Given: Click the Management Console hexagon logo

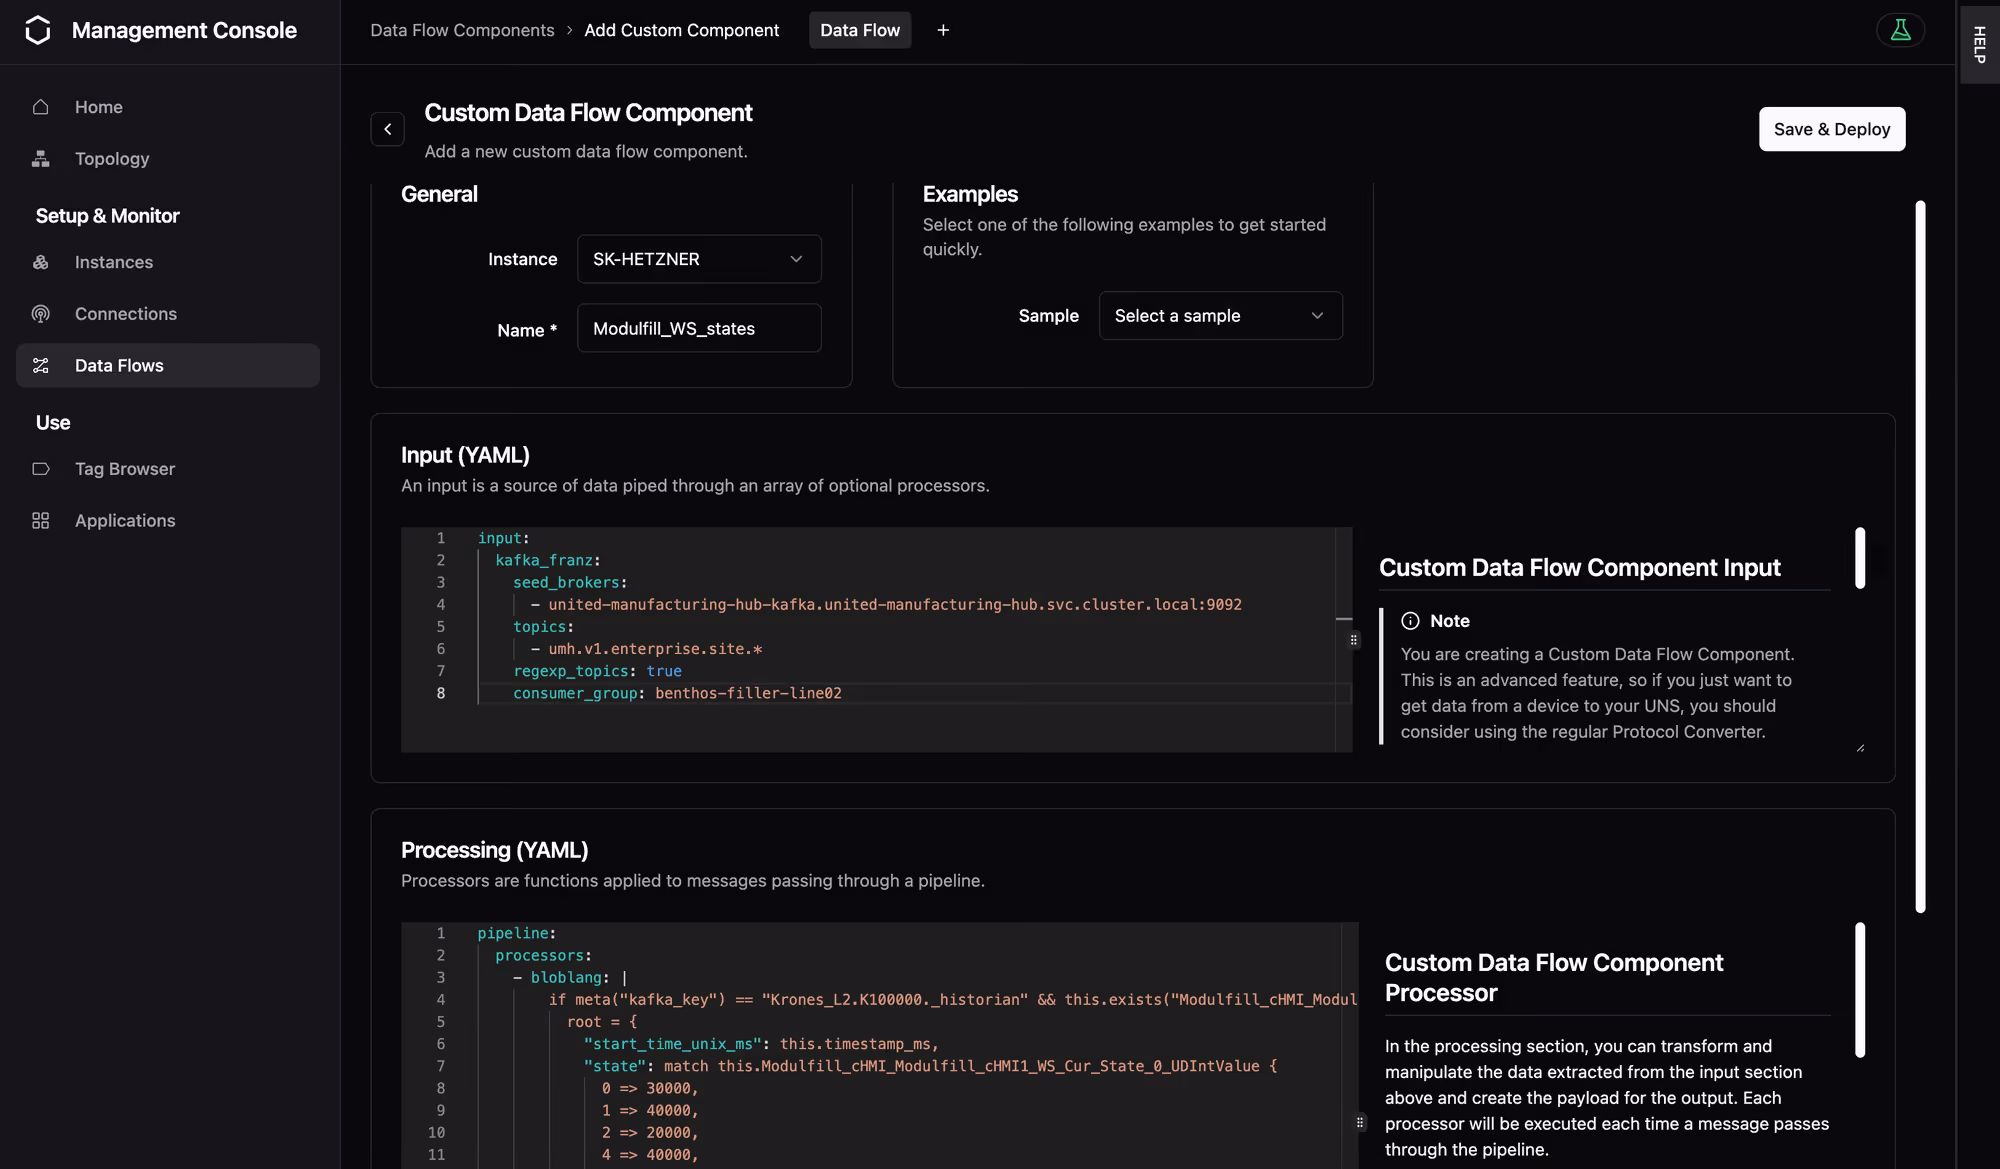Looking at the screenshot, I should pos(38,30).
